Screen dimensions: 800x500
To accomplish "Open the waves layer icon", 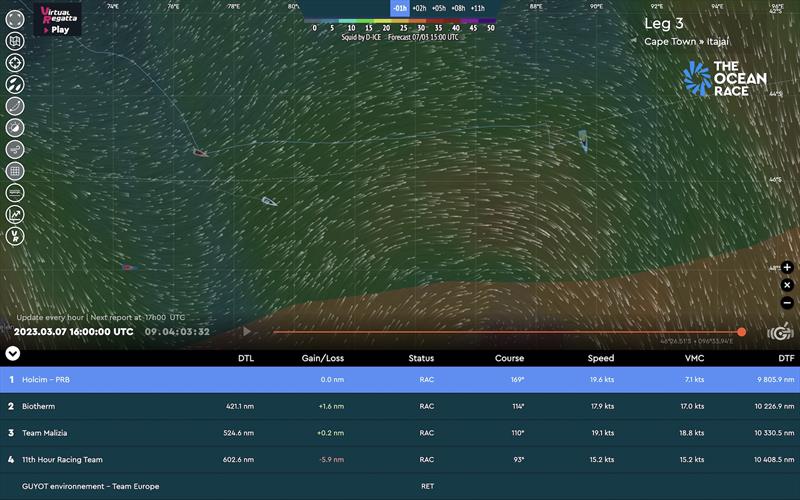I will point(15,193).
